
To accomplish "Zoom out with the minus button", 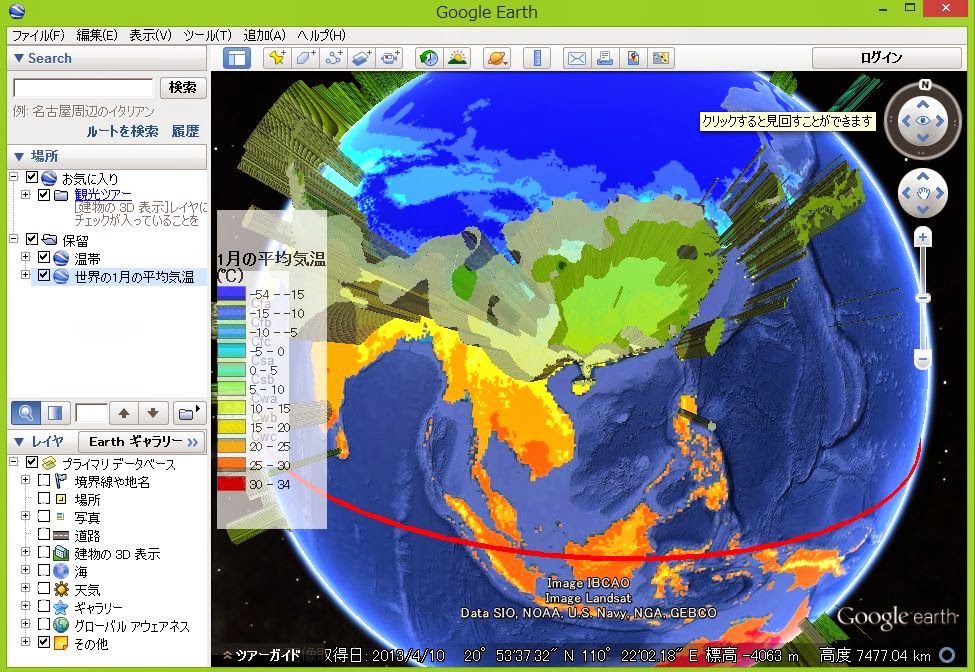I will [x=923, y=359].
